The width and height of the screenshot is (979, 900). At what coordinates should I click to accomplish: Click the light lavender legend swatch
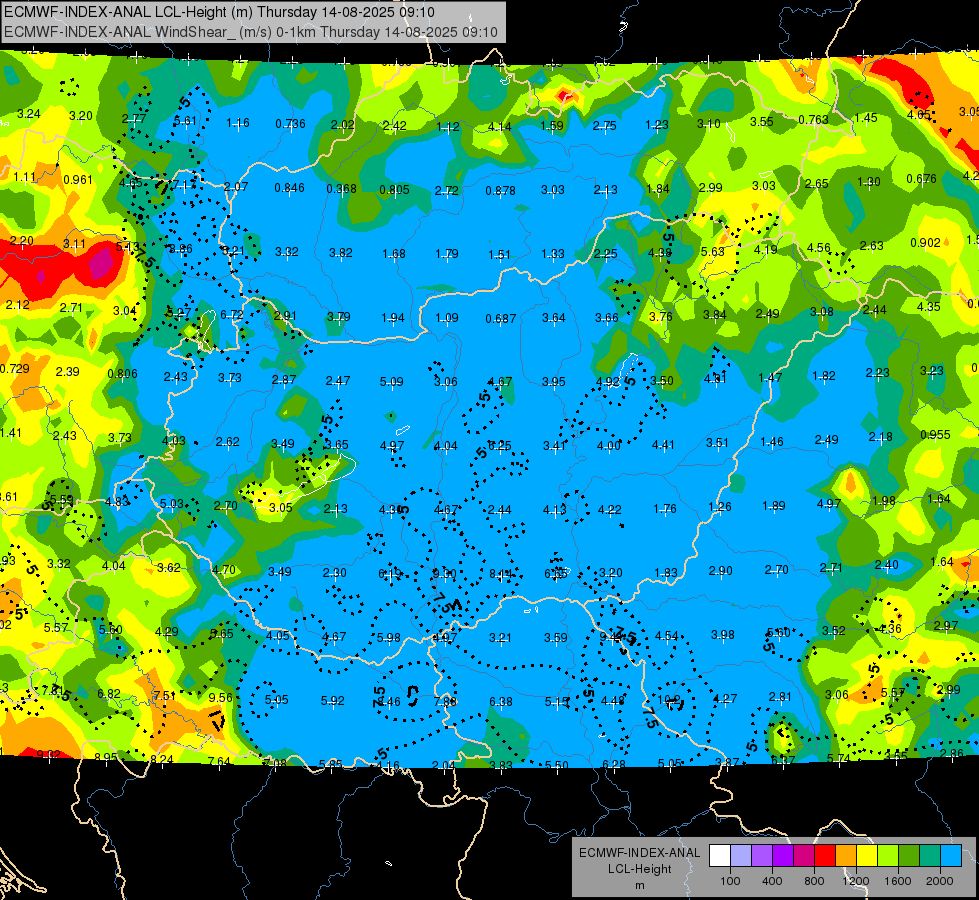(741, 856)
